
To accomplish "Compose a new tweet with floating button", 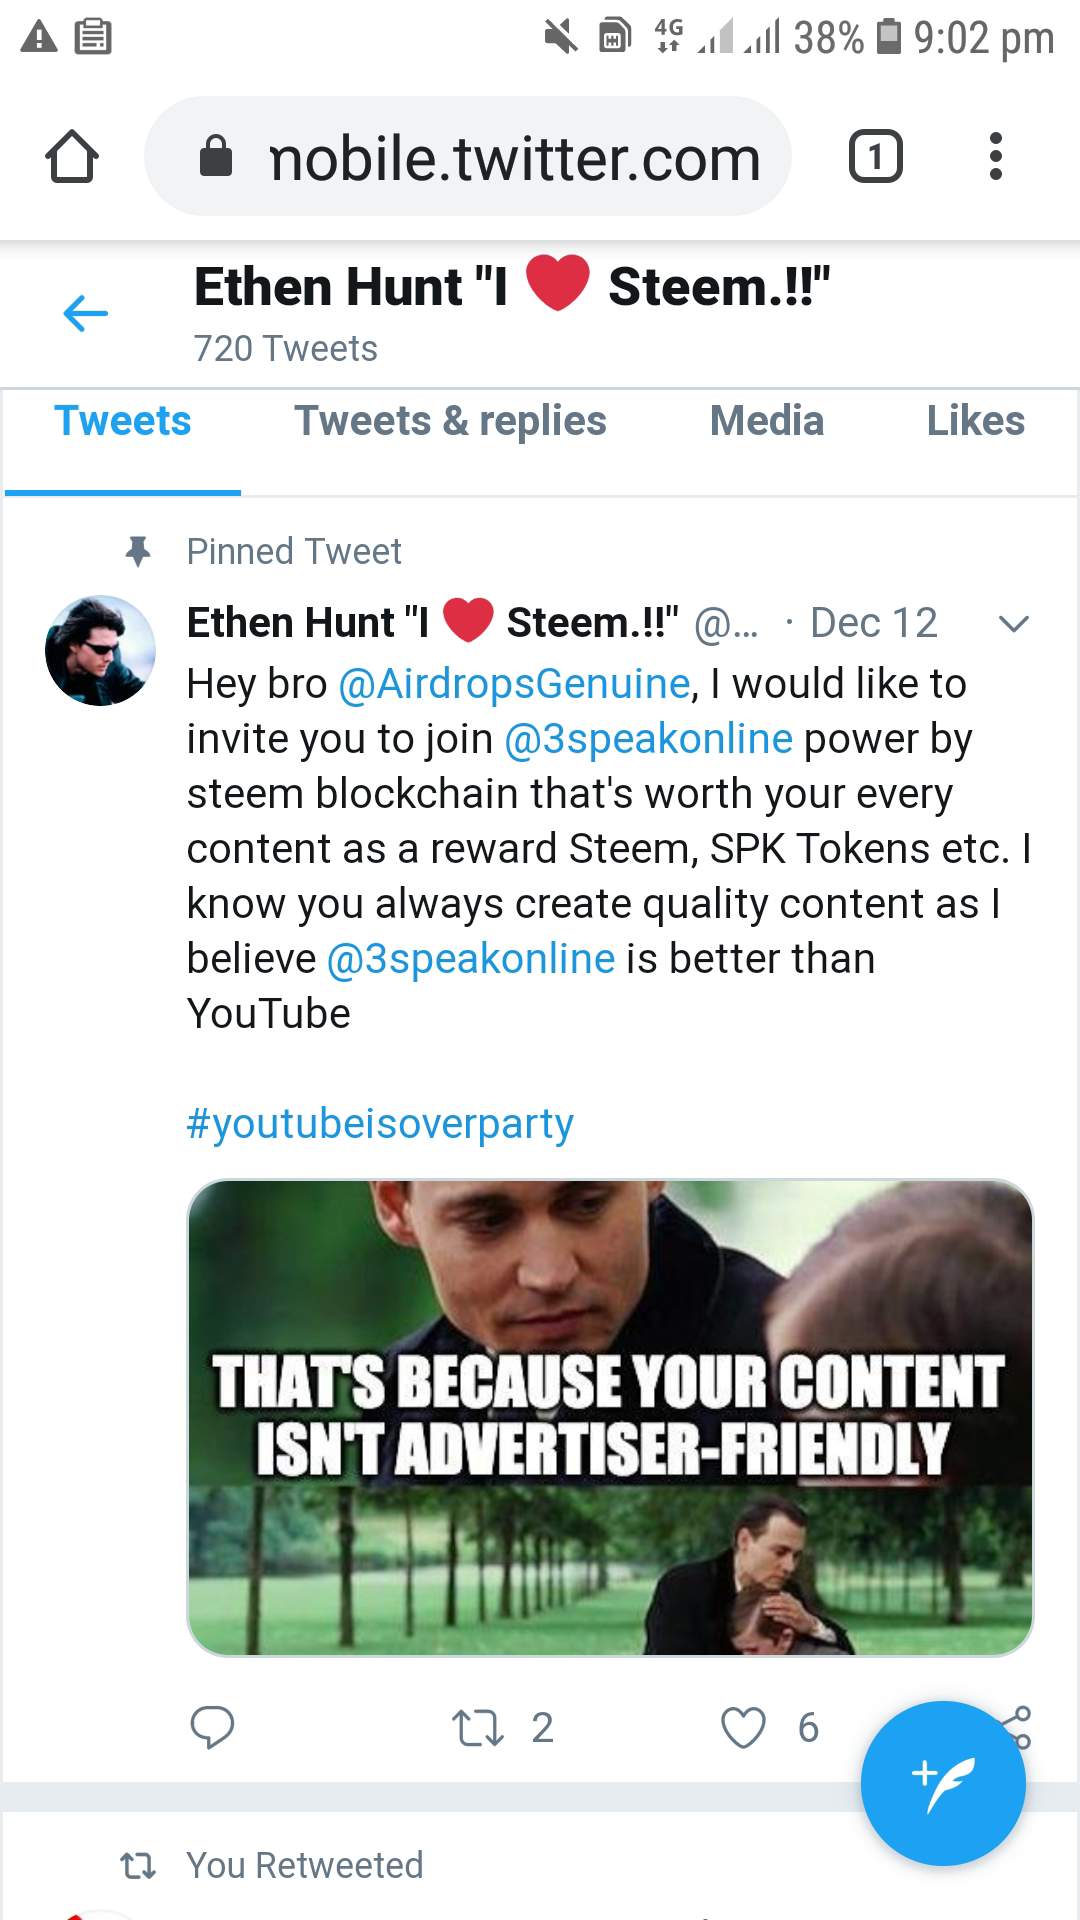I will point(942,1783).
